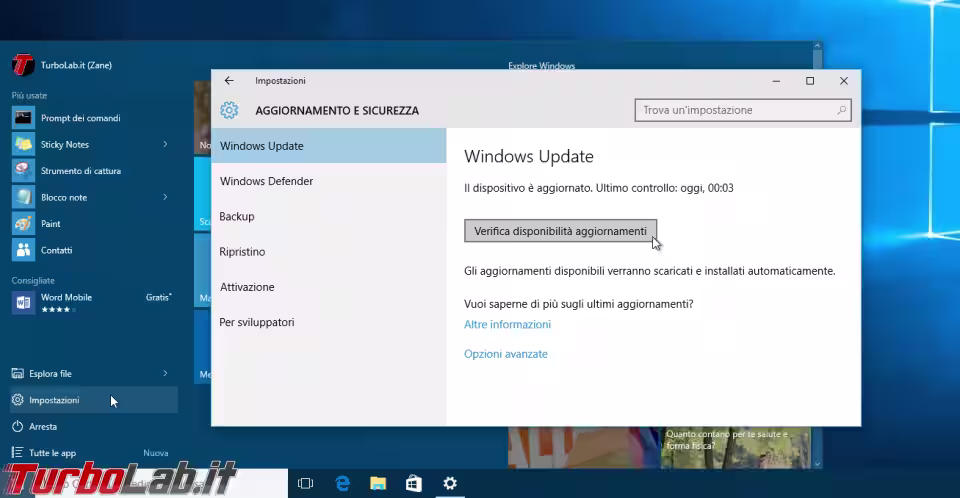Select Windows Update in the sidebar

click(x=329, y=146)
